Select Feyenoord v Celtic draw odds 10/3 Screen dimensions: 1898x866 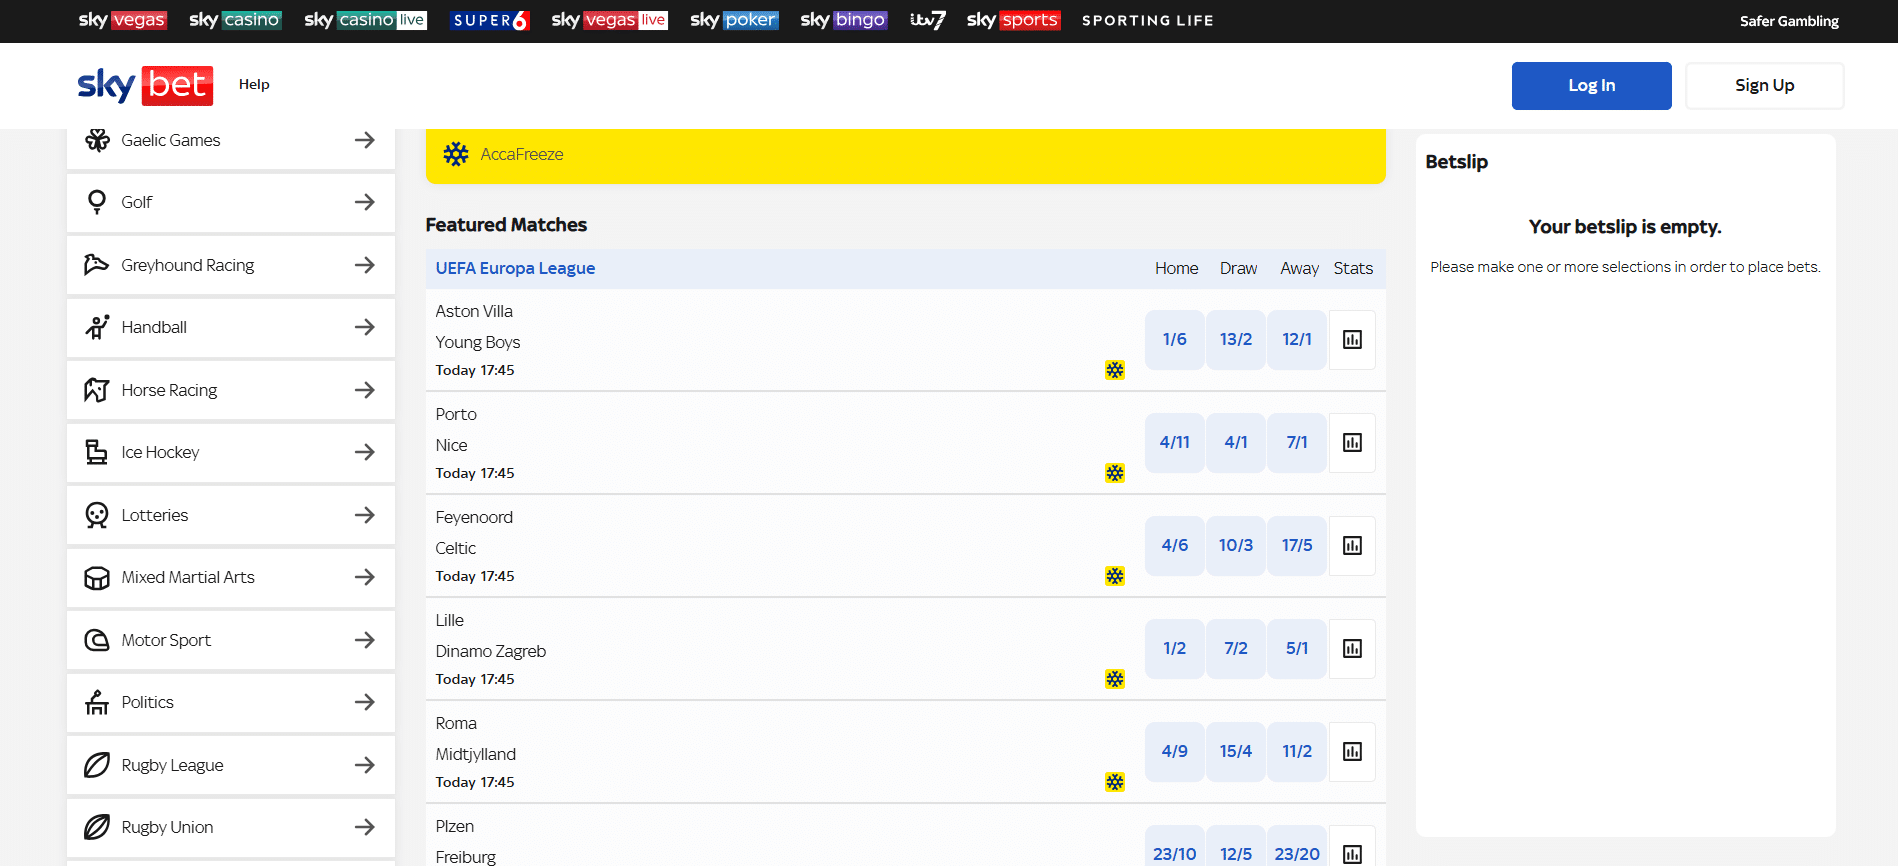tap(1236, 546)
